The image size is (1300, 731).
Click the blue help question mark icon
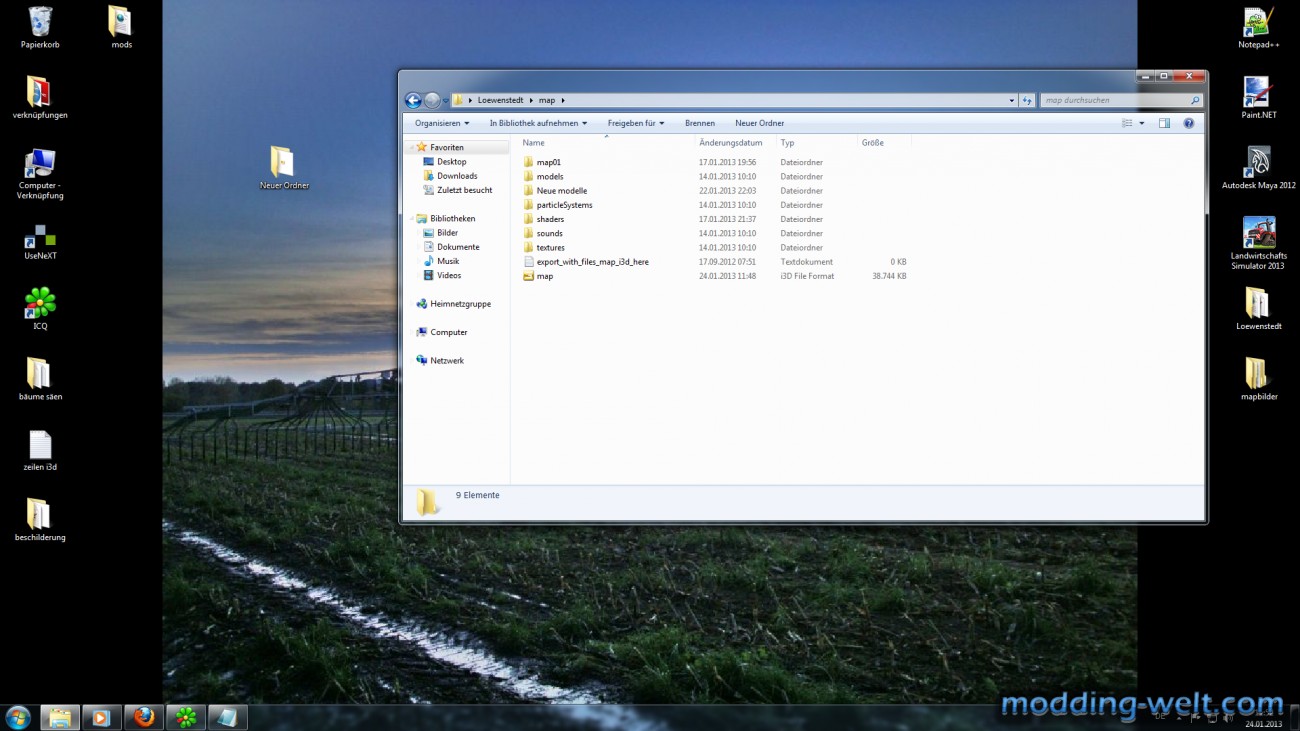pyautogui.click(x=1188, y=123)
